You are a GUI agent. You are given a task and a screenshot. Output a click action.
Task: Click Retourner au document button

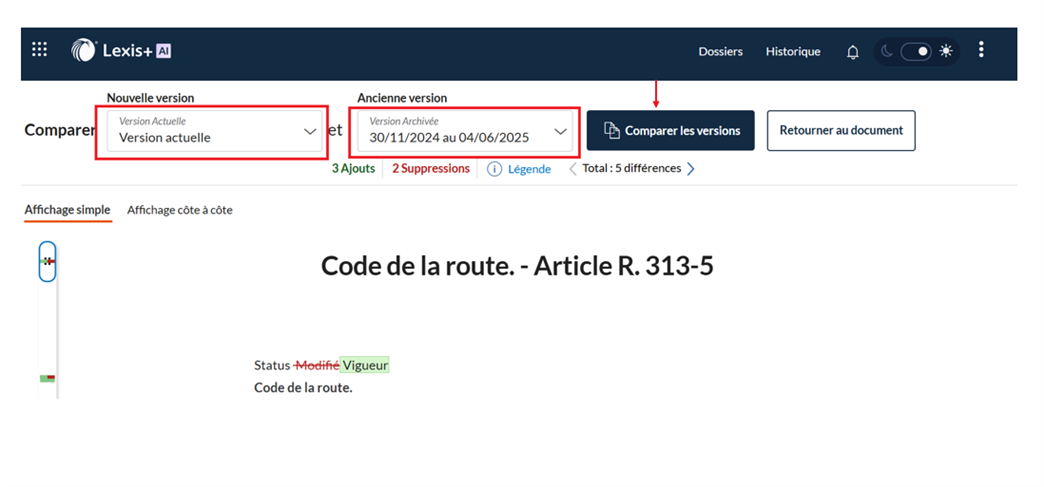coord(840,131)
